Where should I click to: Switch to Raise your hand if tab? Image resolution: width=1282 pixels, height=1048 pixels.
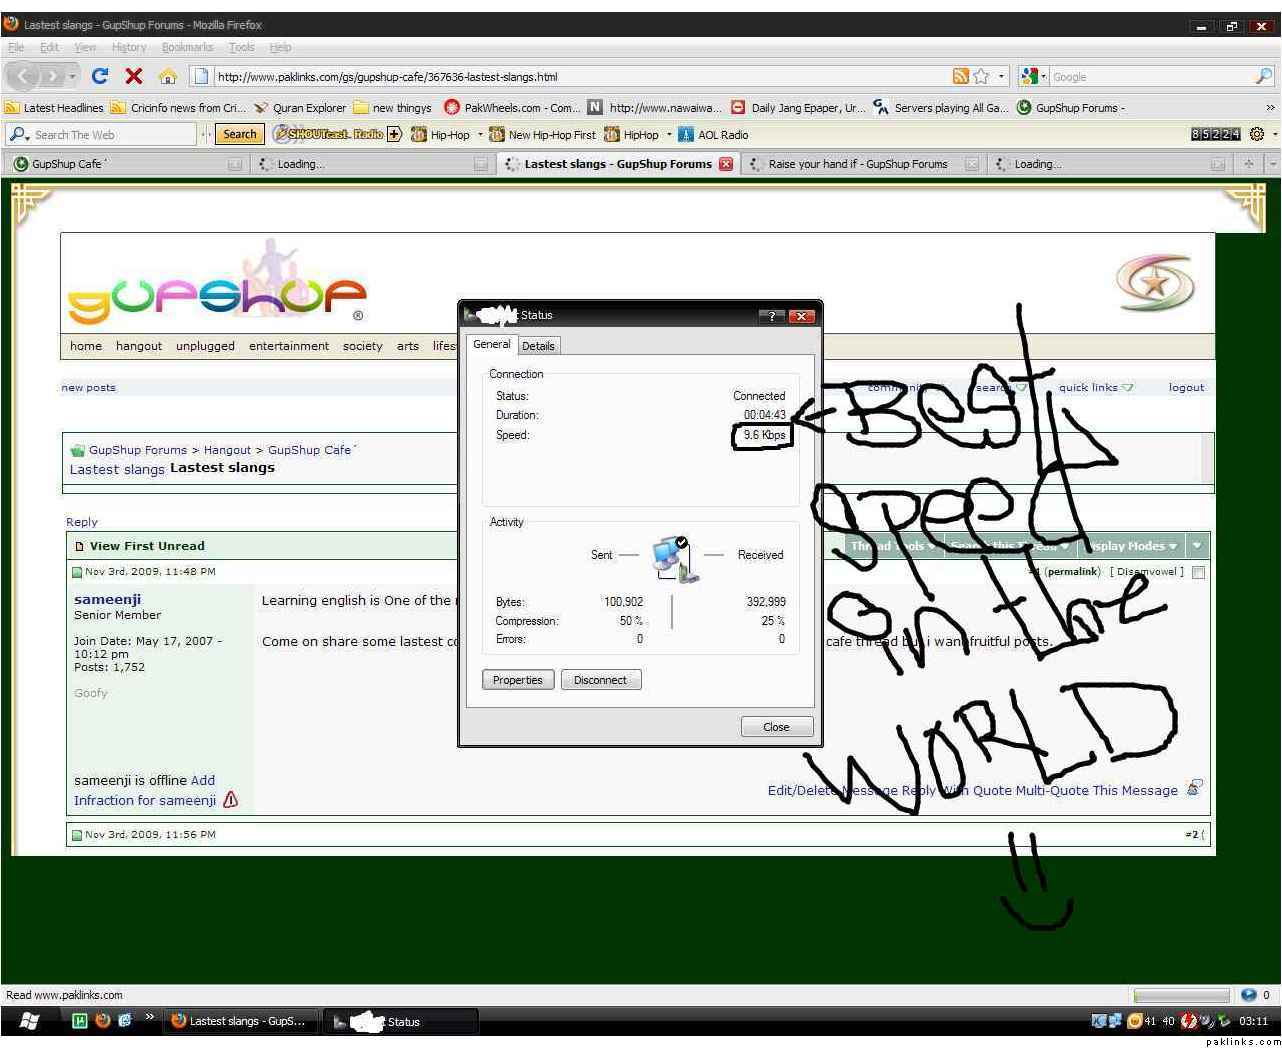(857, 164)
